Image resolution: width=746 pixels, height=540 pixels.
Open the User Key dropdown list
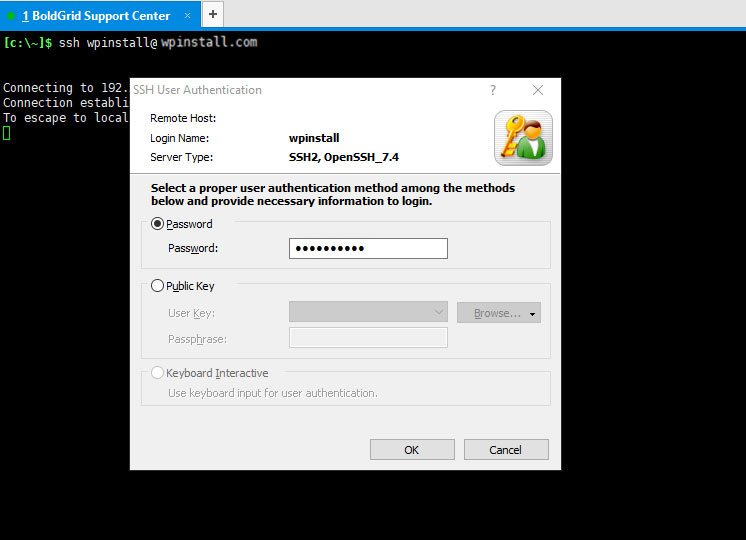368,313
